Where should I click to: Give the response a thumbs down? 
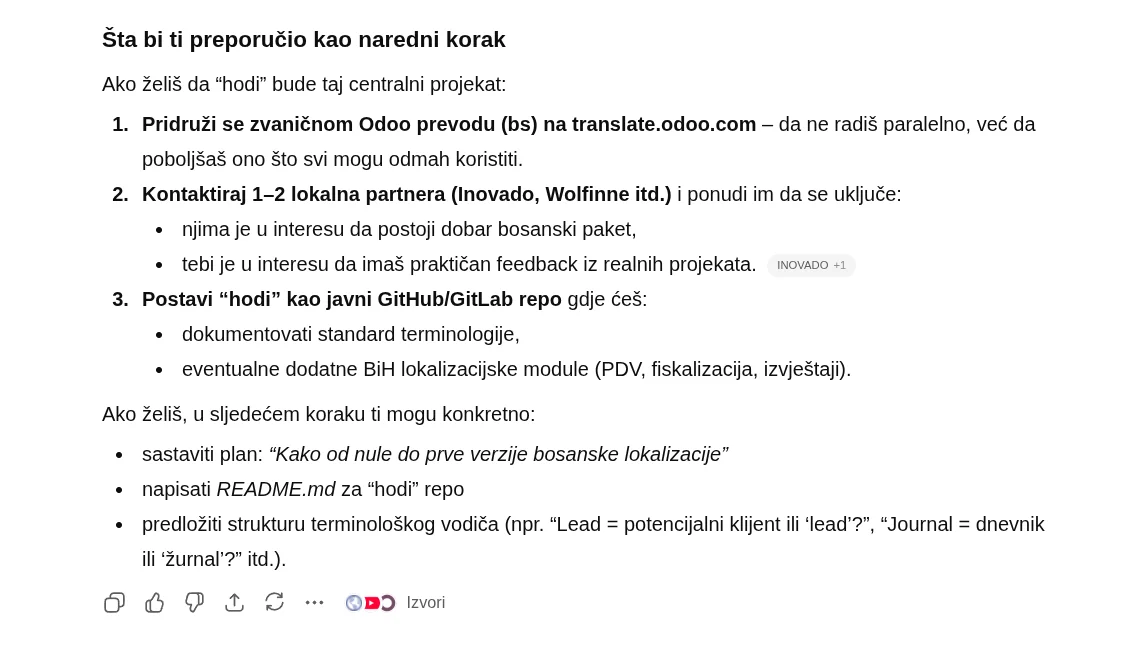194,602
